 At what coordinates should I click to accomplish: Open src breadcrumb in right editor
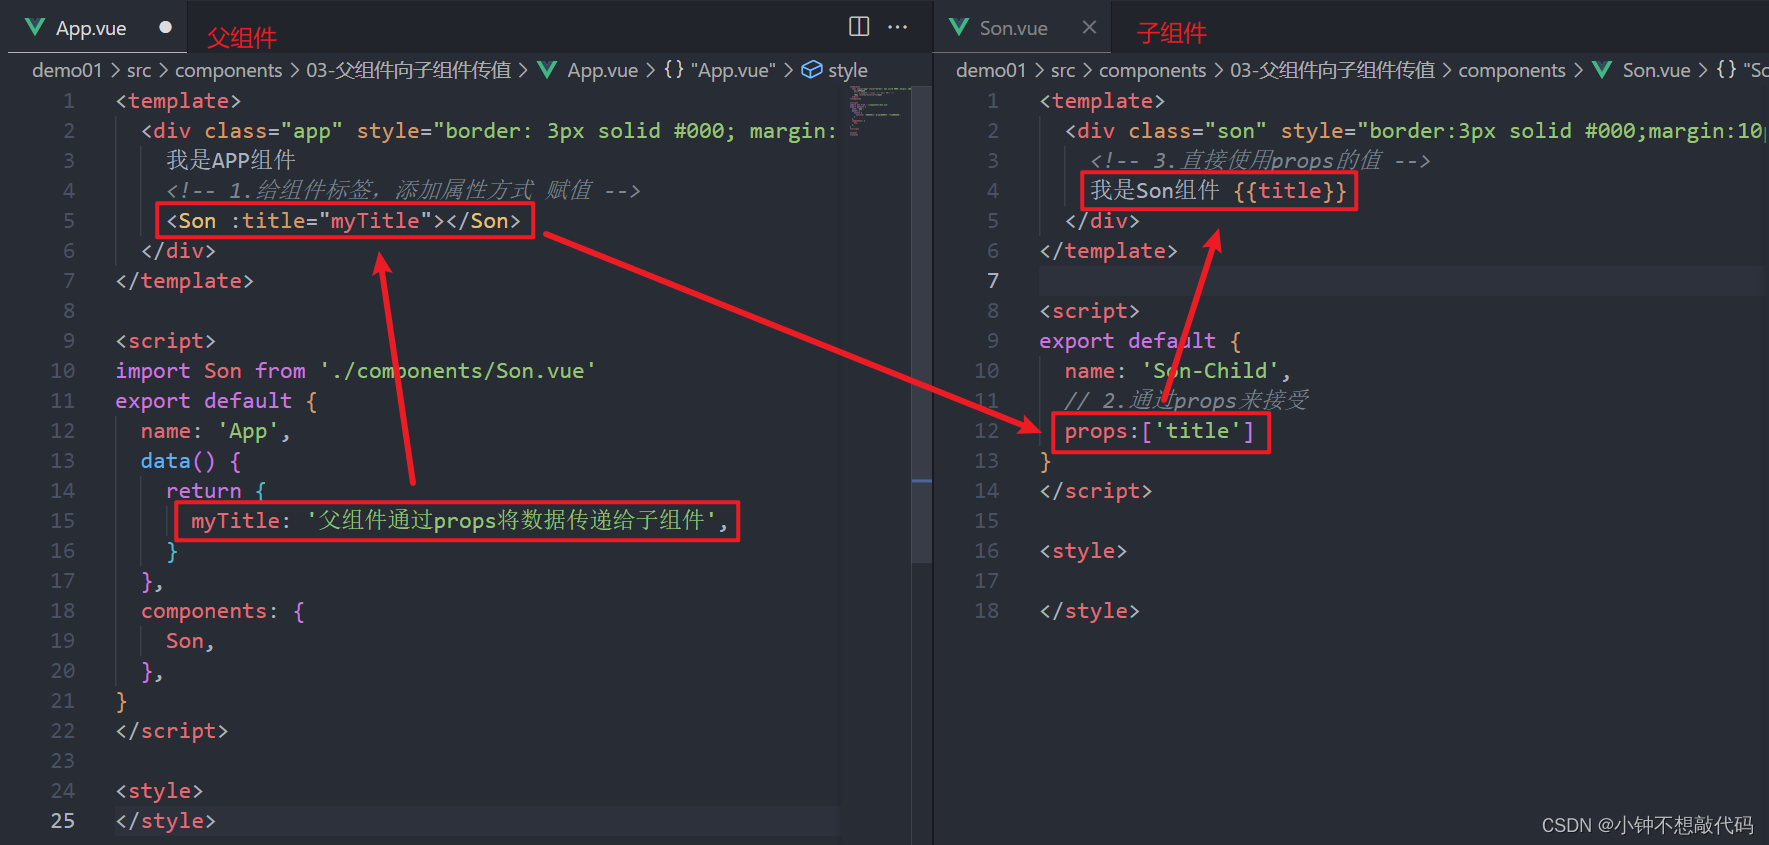tap(1063, 70)
